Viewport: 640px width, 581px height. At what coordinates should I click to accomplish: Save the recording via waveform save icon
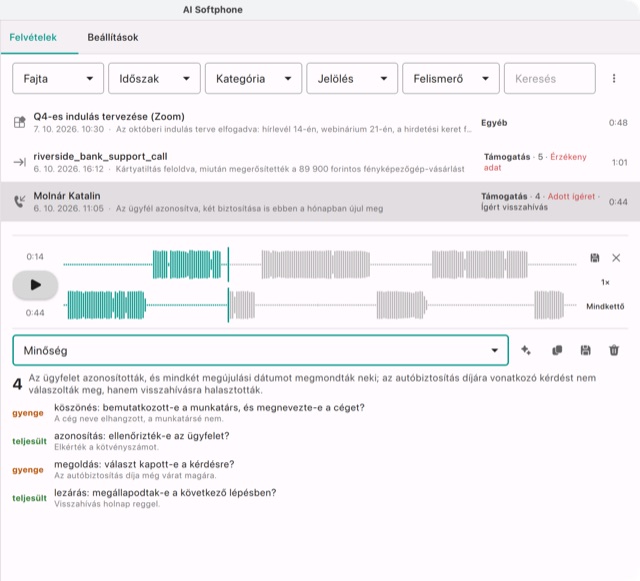[x=595, y=258]
